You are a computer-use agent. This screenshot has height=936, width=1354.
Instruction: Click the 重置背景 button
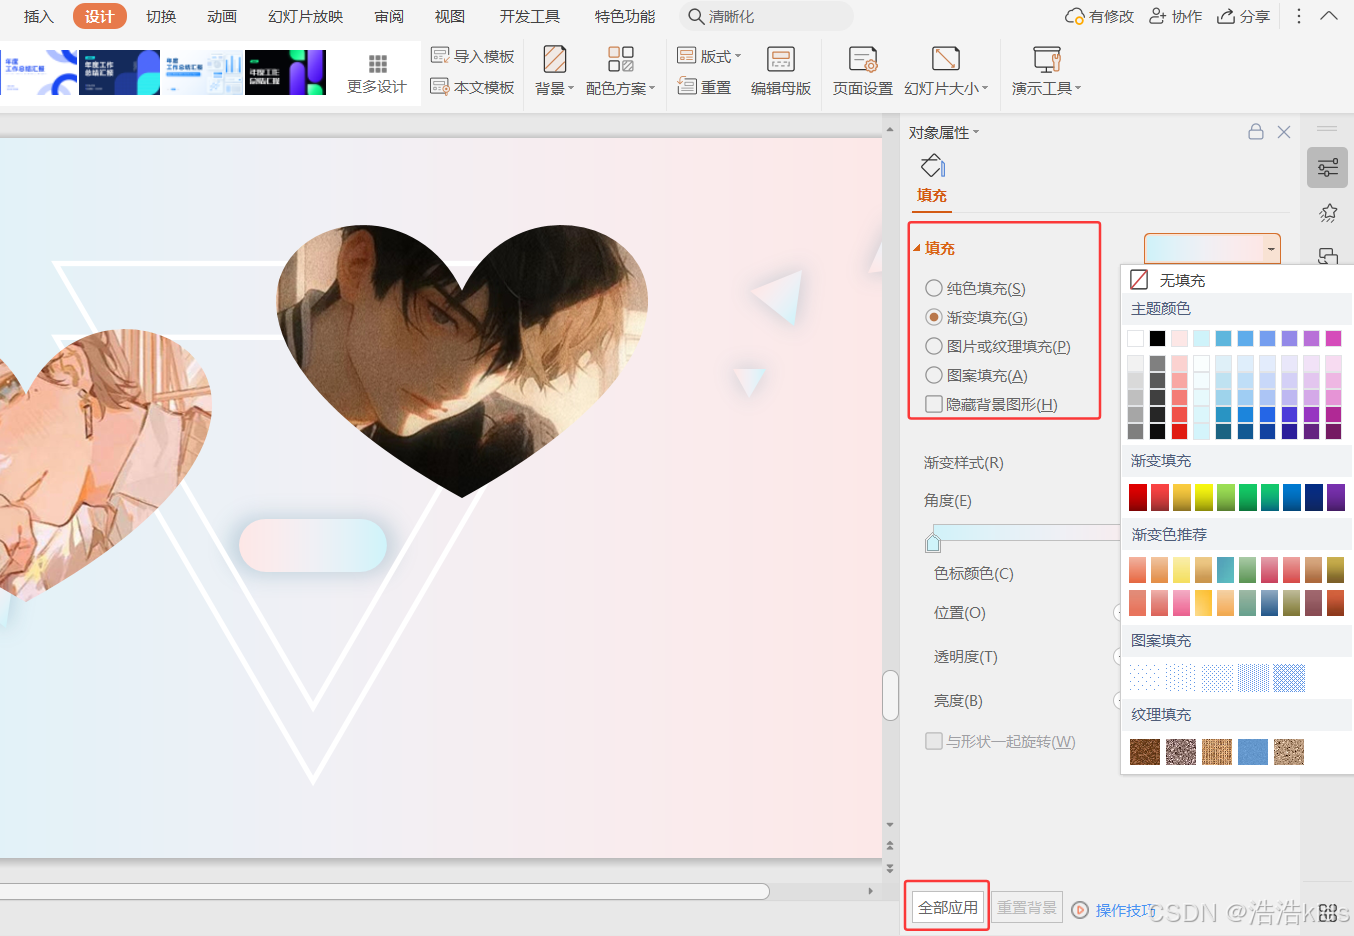click(x=1027, y=907)
